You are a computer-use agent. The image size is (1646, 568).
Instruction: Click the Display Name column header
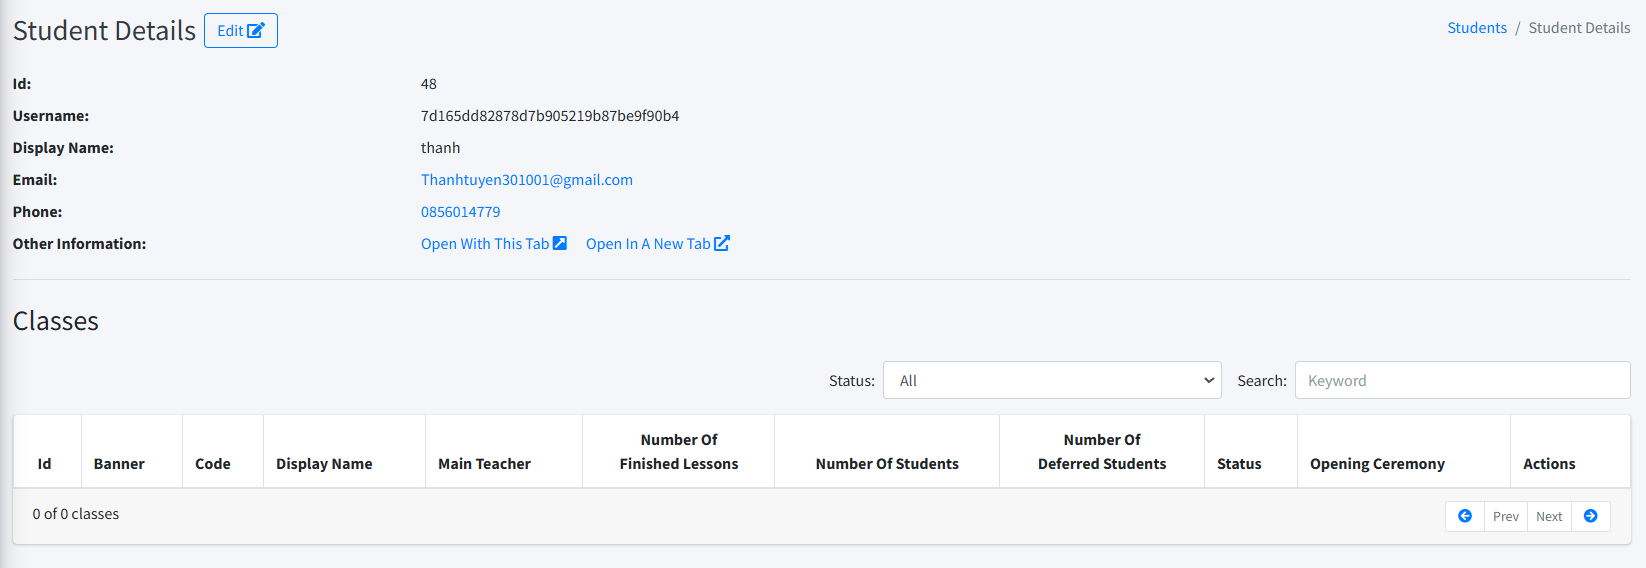[x=324, y=464]
